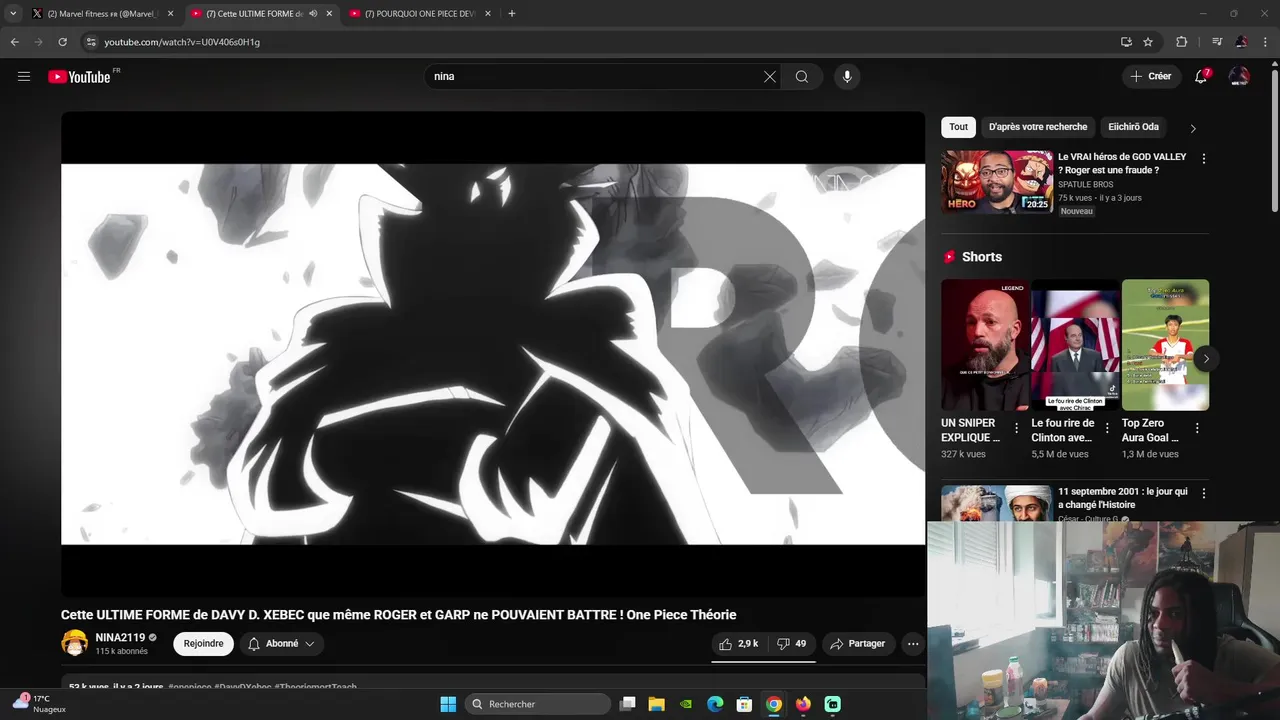Open 11 septembre 2001 video title
1280x720 pixels.
tap(1123, 498)
